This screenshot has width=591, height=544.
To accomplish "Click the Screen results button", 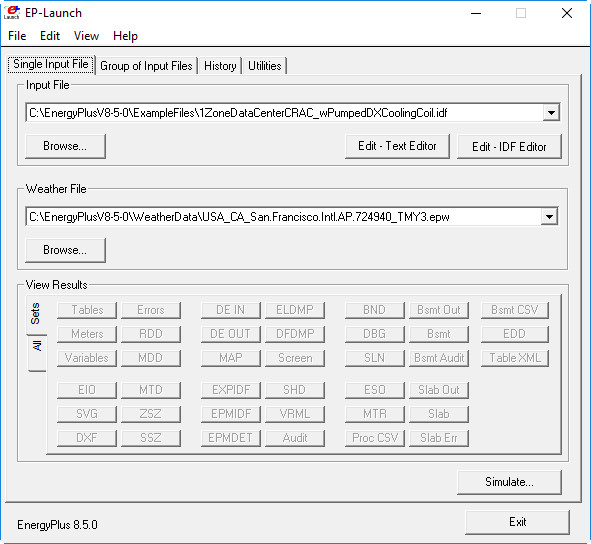I will pyautogui.click(x=295, y=358).
